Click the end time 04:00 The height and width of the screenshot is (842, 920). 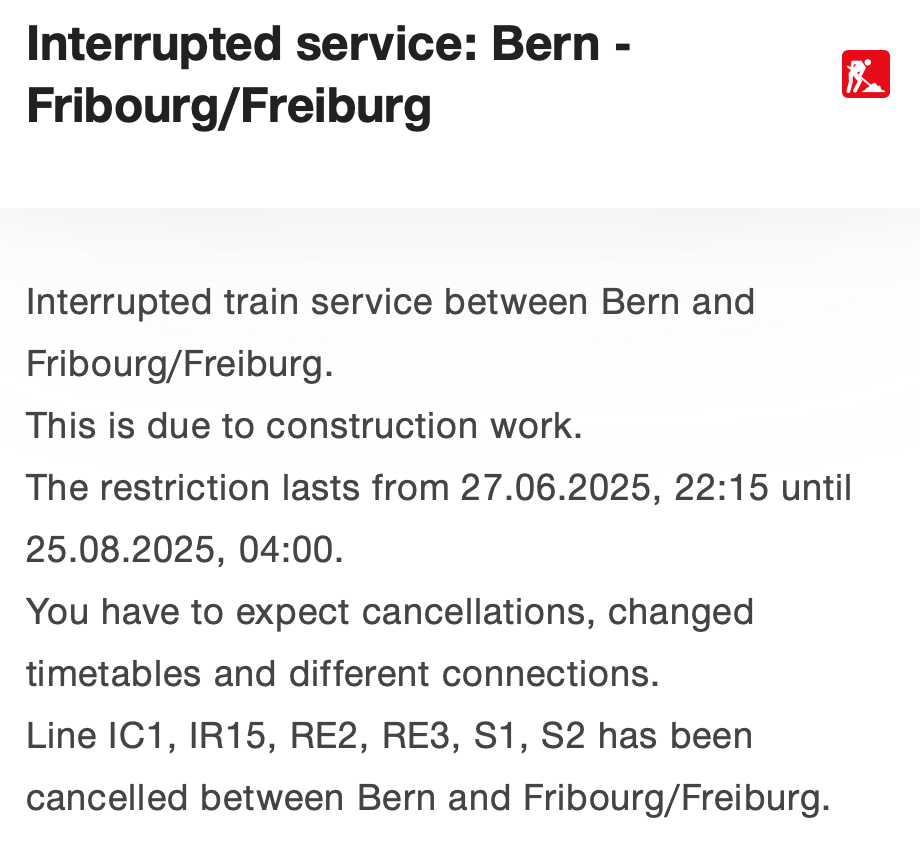[290, 550]
